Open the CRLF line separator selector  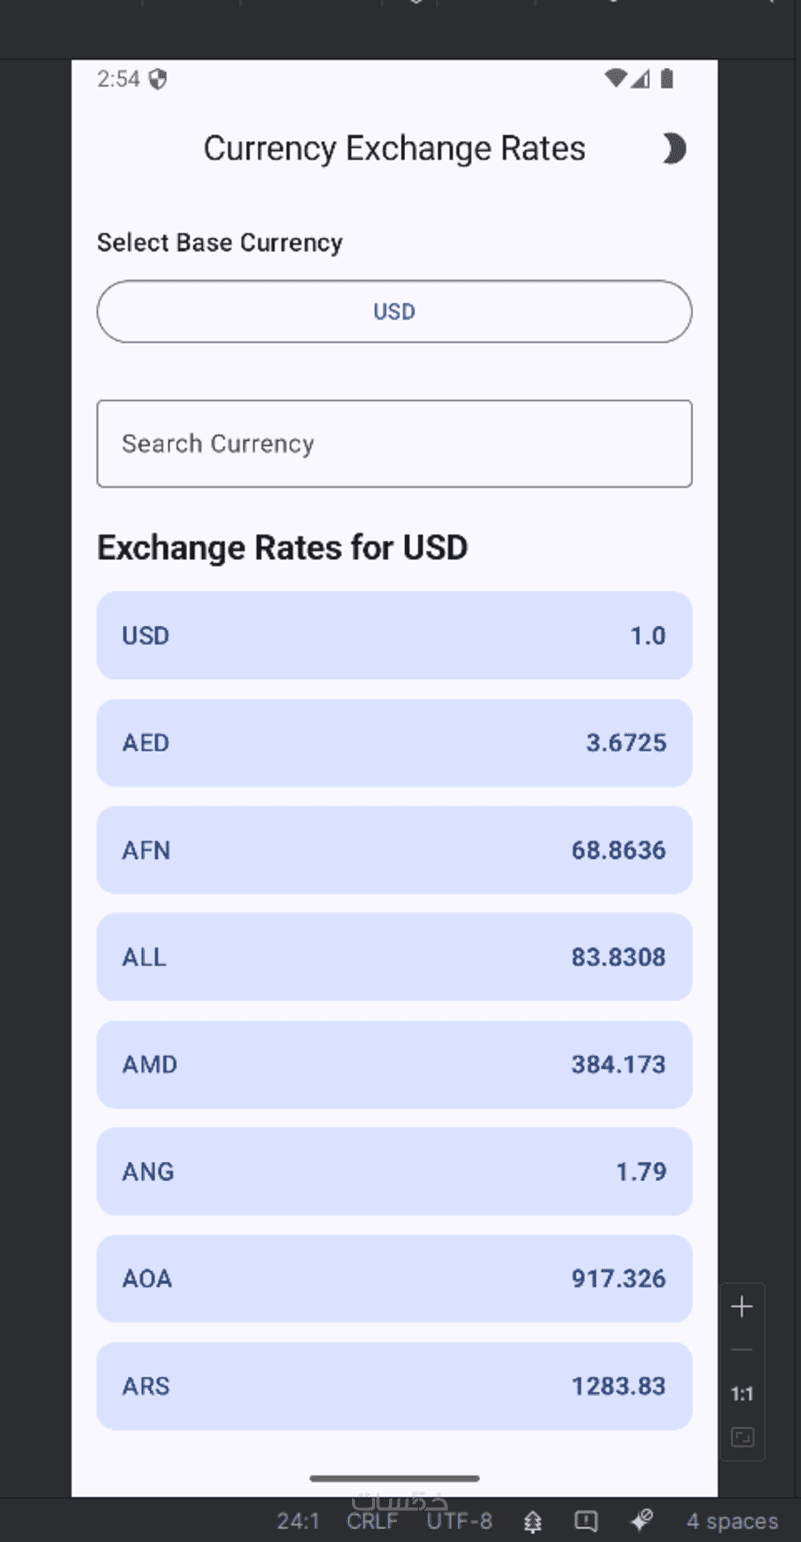coord(372,1521)
